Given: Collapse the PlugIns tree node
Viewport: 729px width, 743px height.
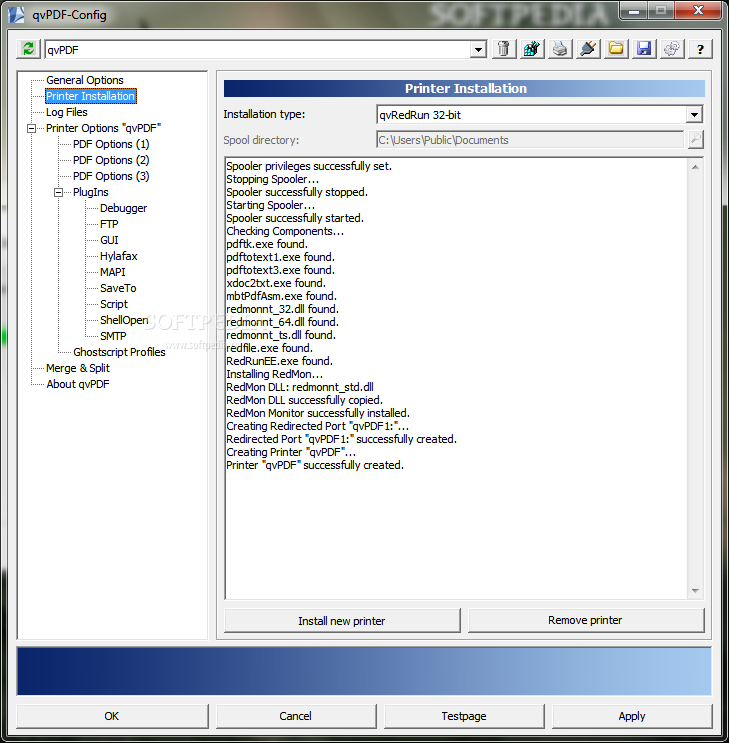Looking at the screenshot, I should 58,192.
